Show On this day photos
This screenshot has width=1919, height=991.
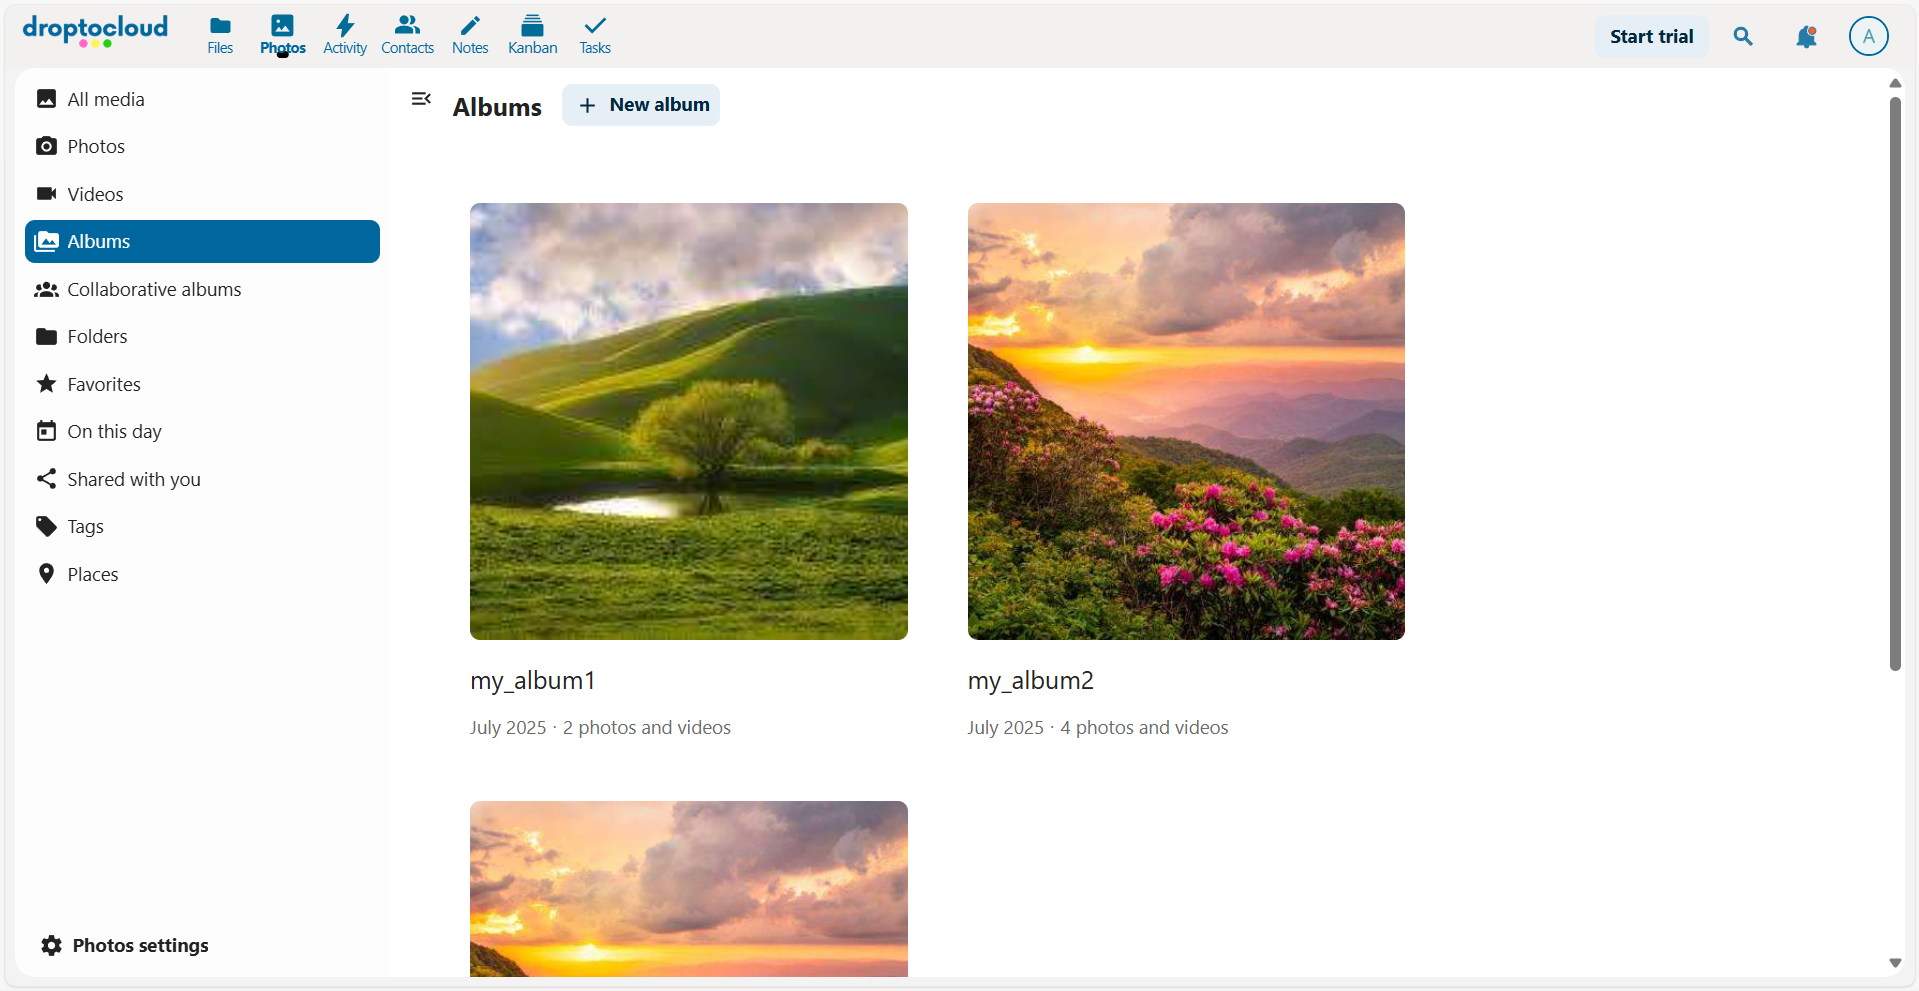pyautogui.click(x=114, y=432)
